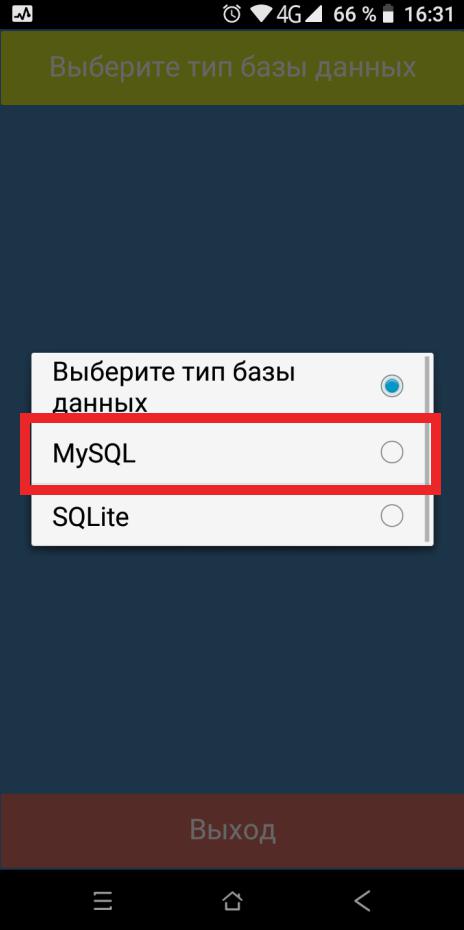Image resolution: width=464 pixels, height=930 pixels.
Task: Tap the 66 % battery percentage text
Action: pos(355,15)
